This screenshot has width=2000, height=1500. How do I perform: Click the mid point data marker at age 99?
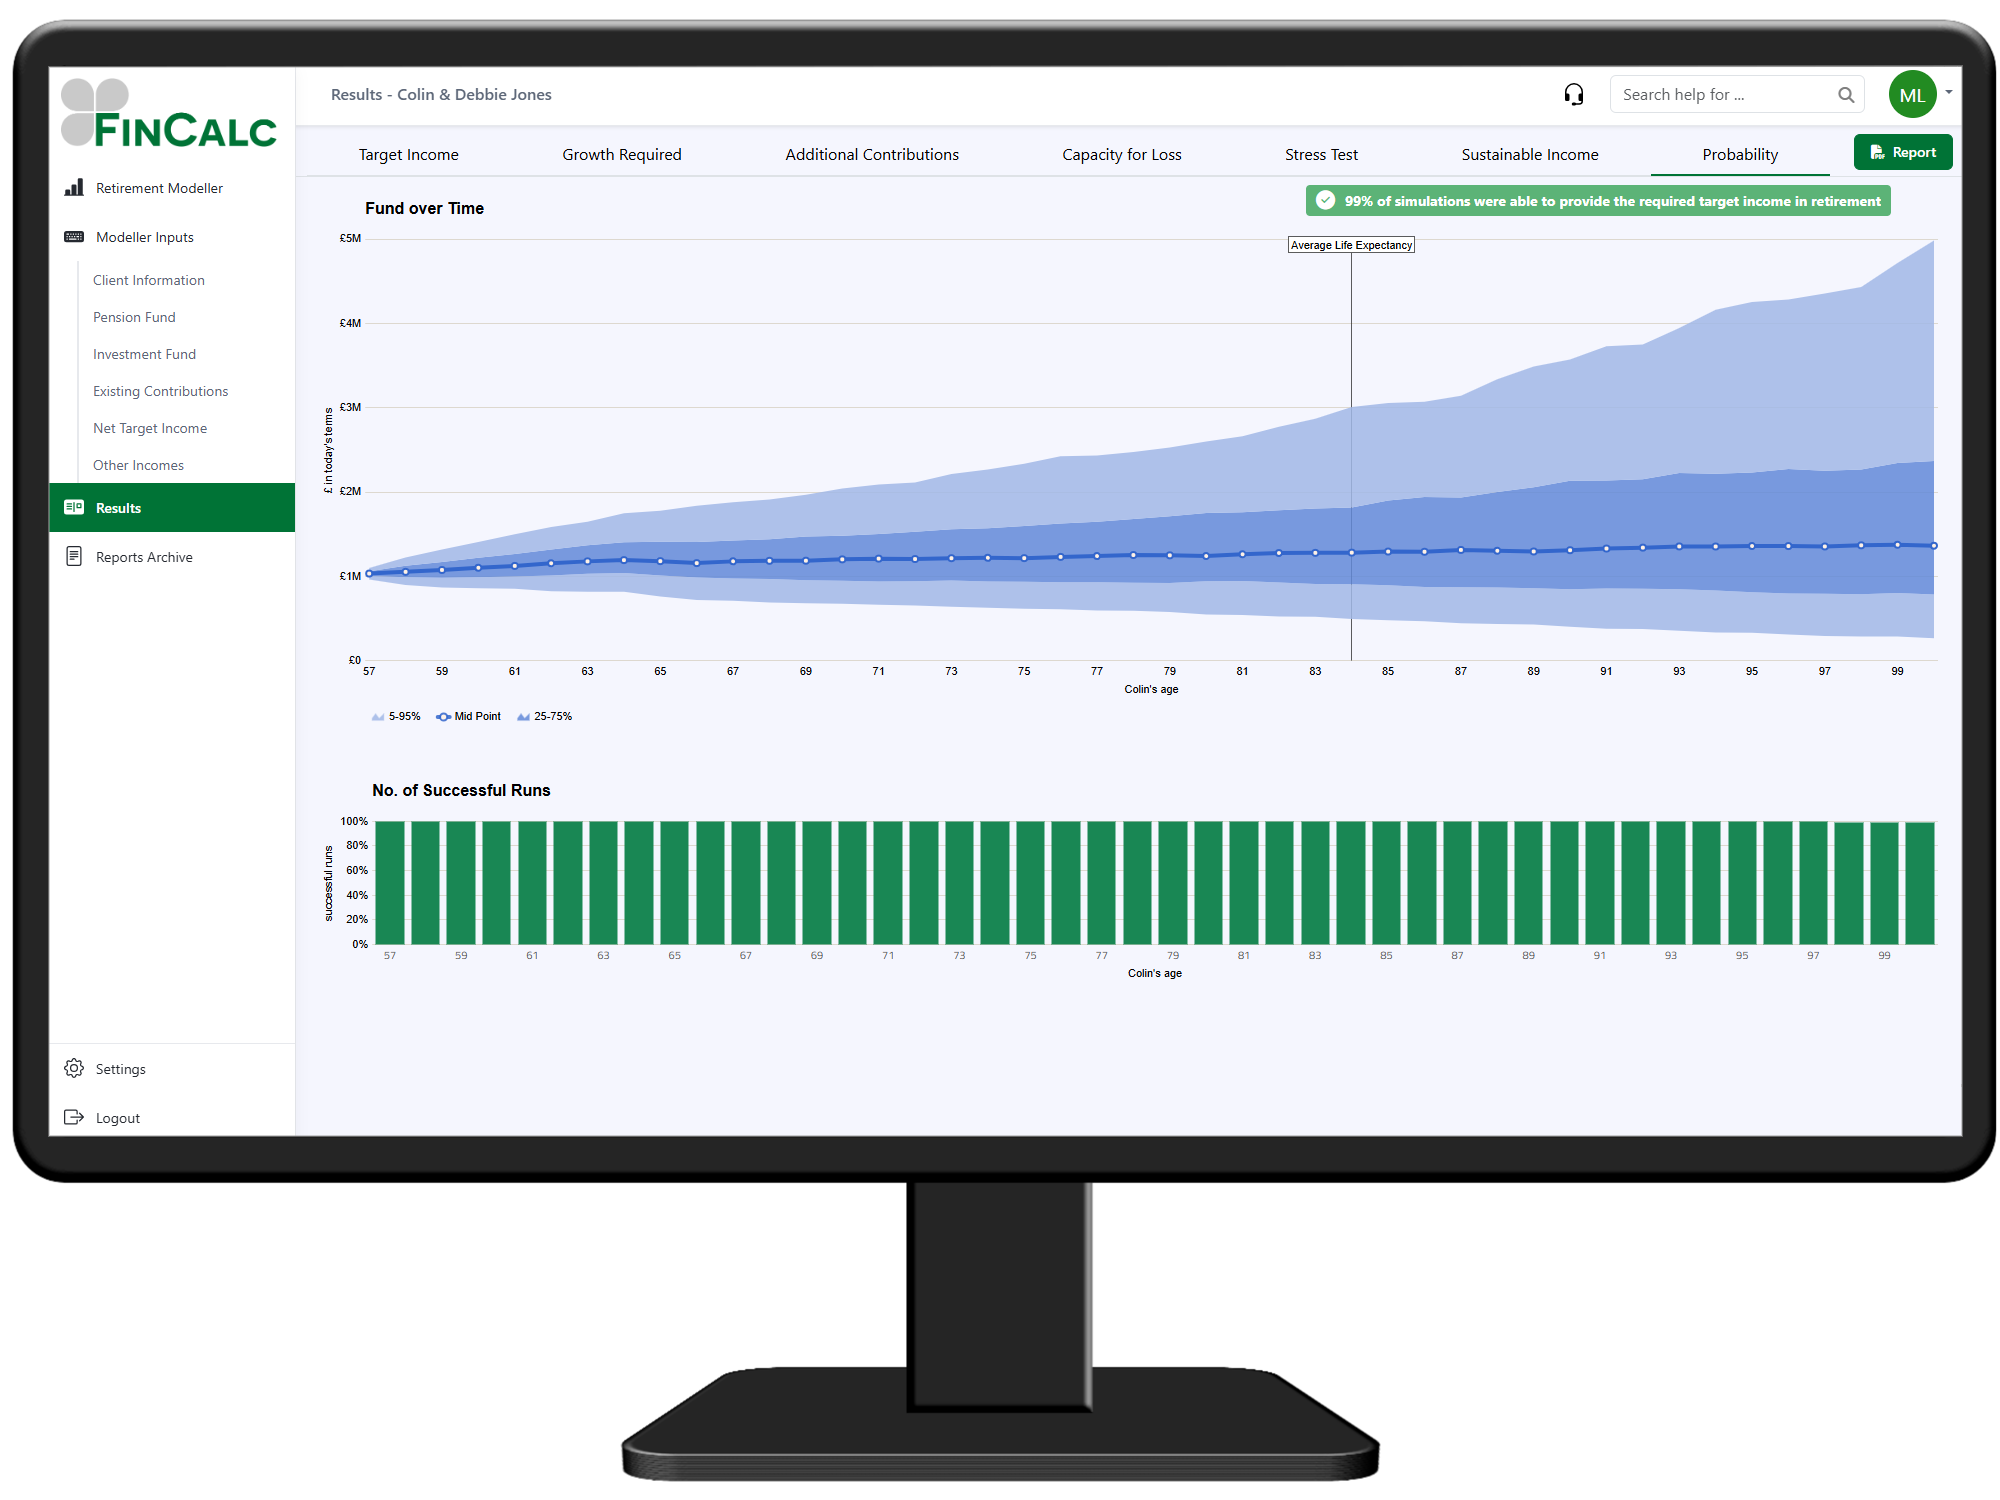pos(1897,545)
